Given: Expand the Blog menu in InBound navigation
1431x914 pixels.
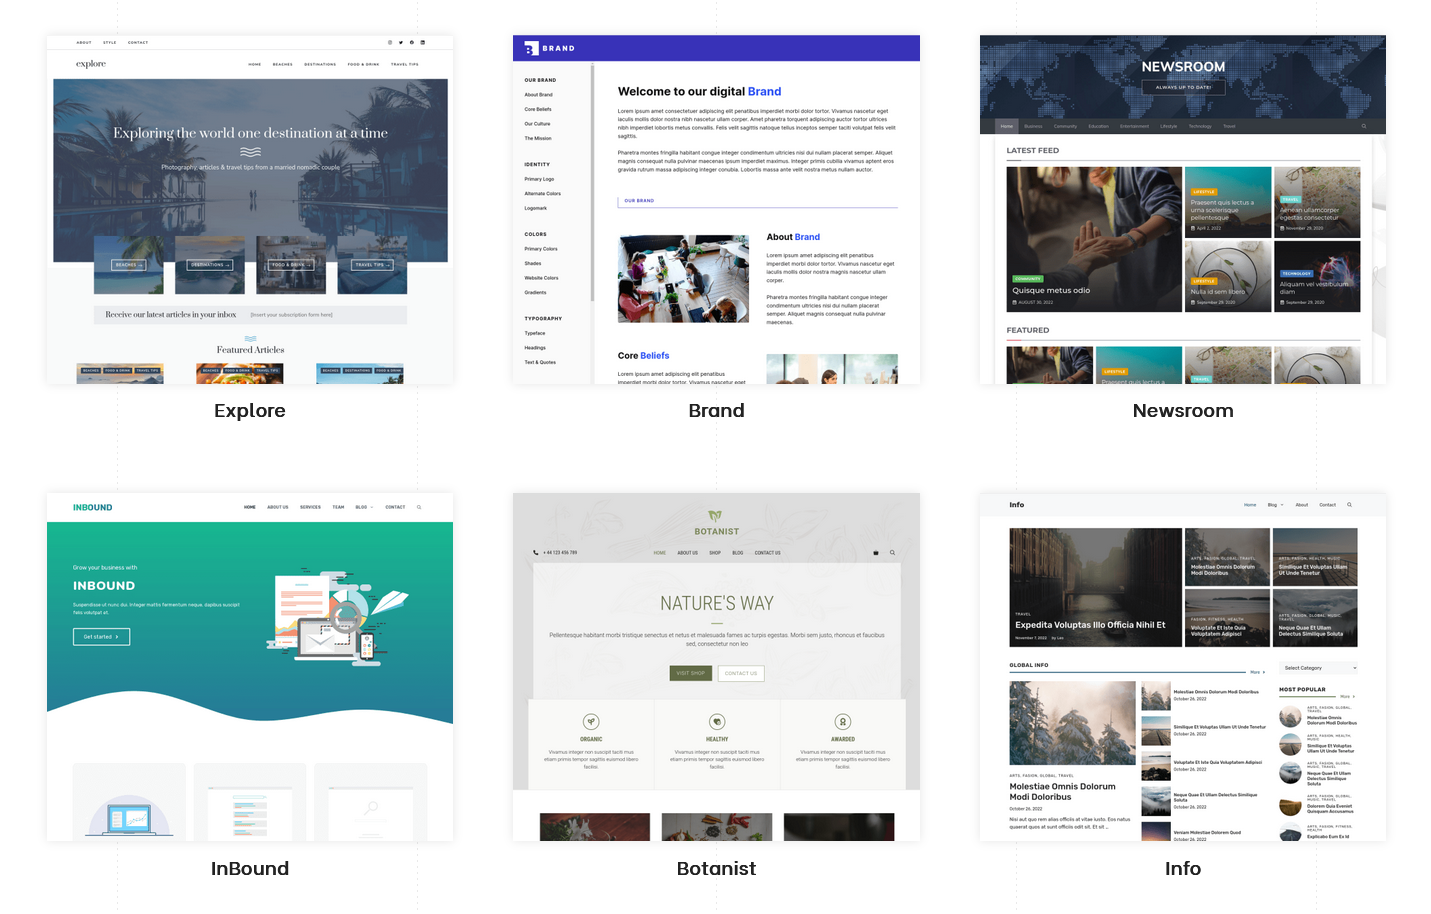Looking at the screenshot, I should tap(364, 507).
